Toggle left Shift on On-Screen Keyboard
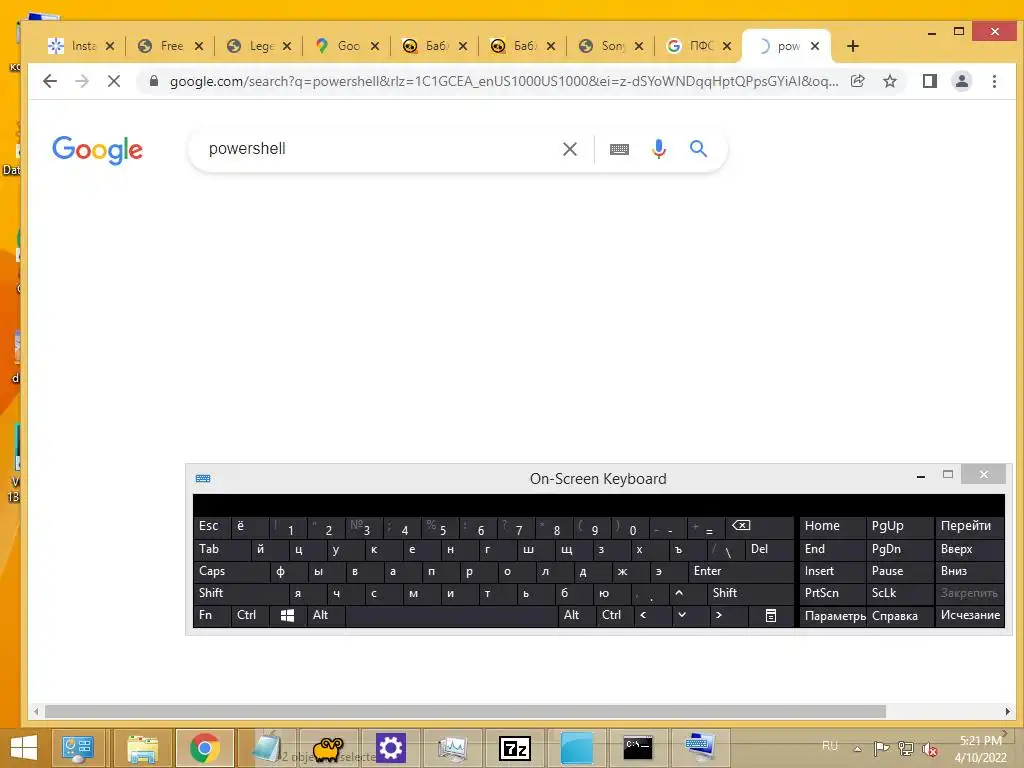The image size is (1024, 768). [x=241, y=593]
